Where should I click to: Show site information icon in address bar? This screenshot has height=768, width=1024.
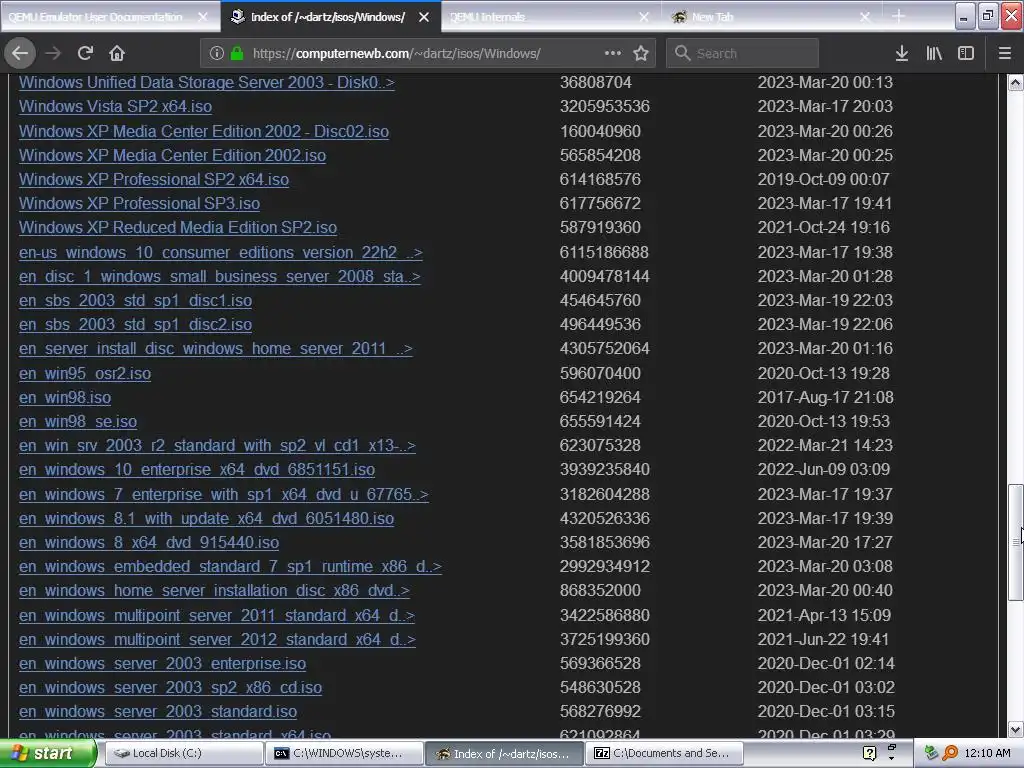tap(217, 54)
